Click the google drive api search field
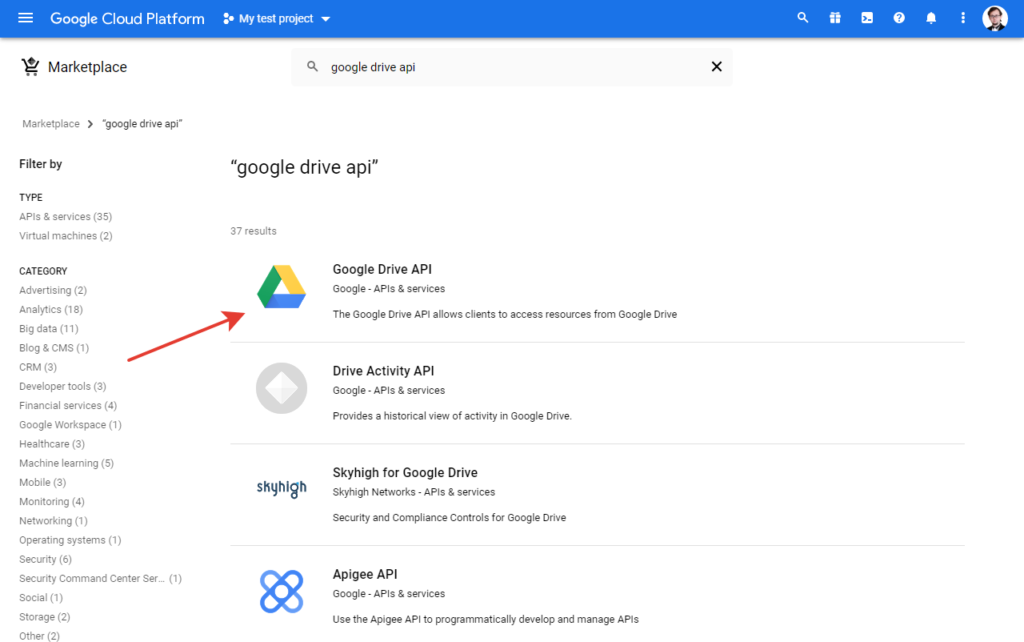 point(500,67)
